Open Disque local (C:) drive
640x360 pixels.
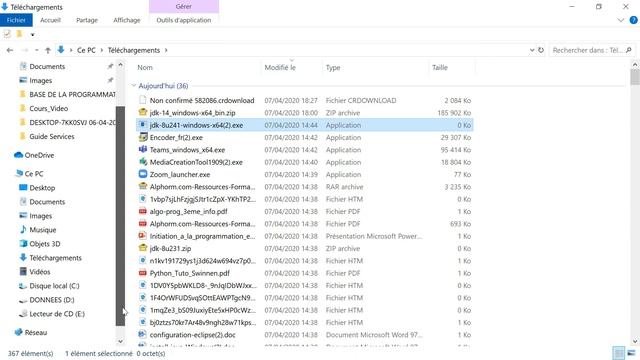(54, 286)
